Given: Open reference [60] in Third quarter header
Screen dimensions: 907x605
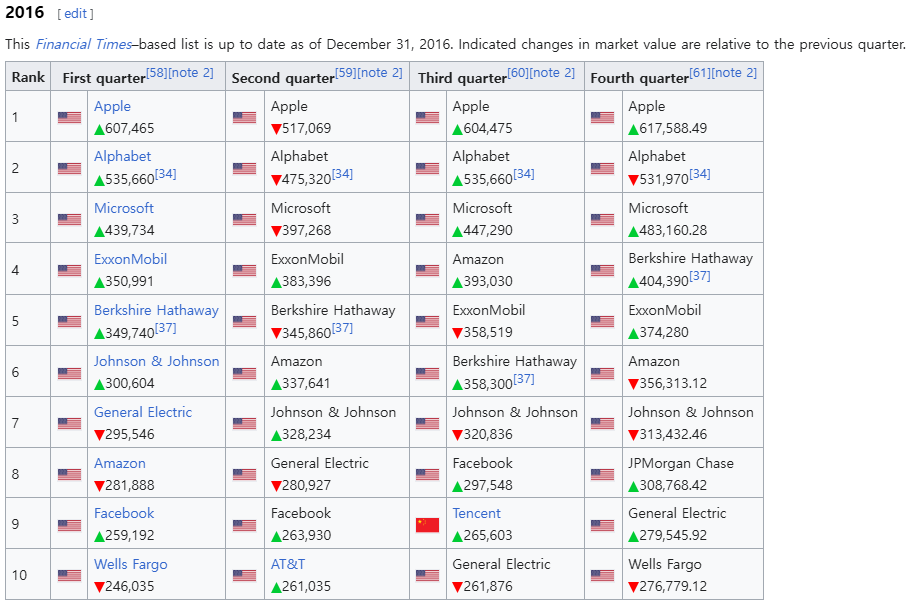Looking at the screenshot, I should [x=518, y=73].
